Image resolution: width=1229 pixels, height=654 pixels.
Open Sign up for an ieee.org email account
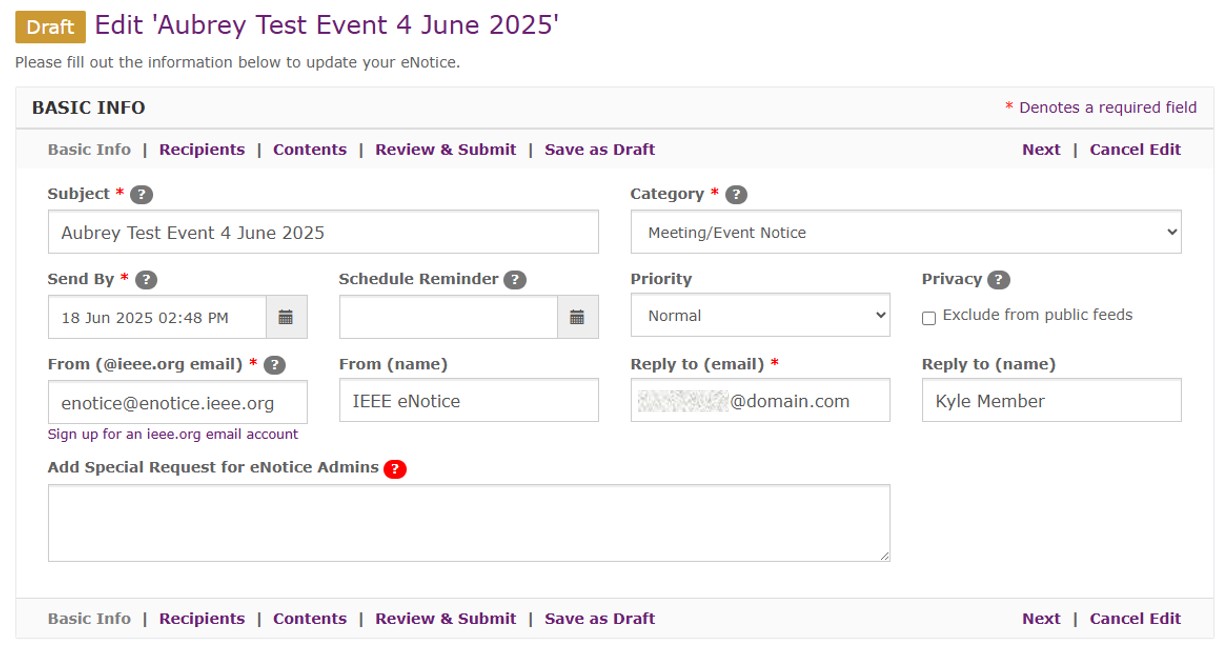click(173, 434)
